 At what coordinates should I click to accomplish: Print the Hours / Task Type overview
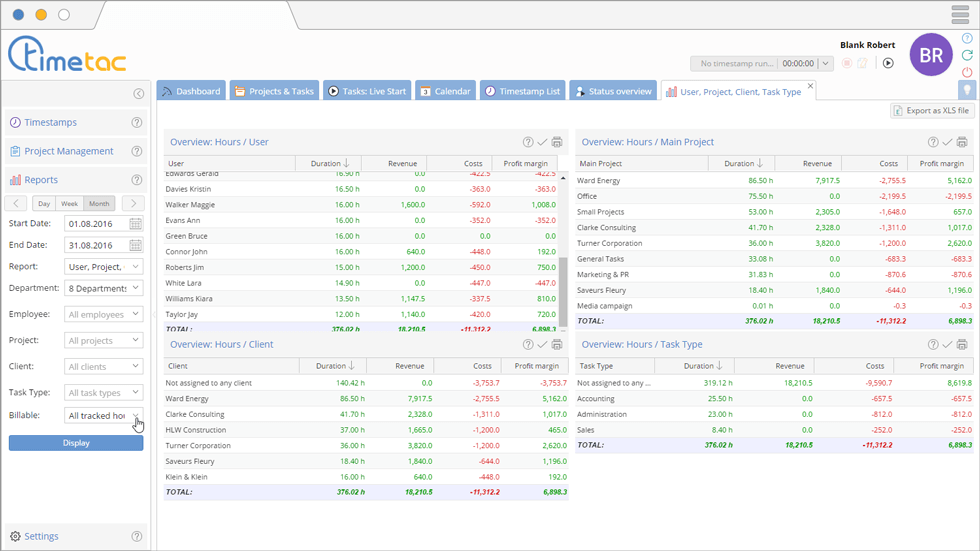point(962,345)
